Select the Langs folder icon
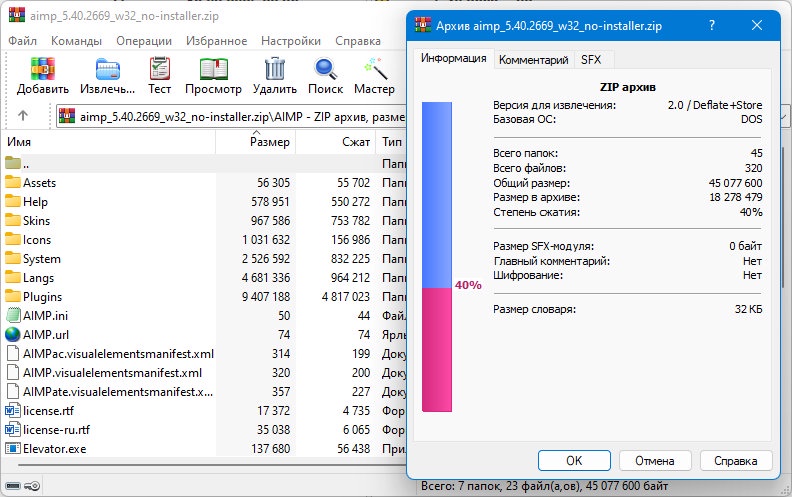This screenshot has width=792, height=497. pyautogui.click(x=13, y=277)
